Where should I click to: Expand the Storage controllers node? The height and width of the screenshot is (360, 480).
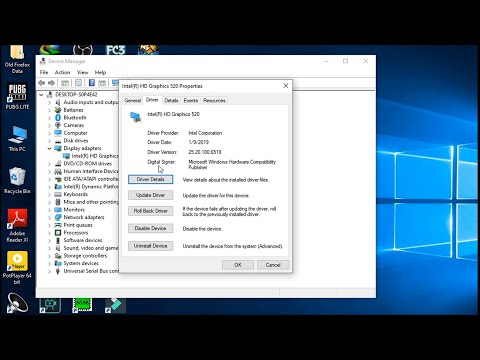(x=49, y=256)
